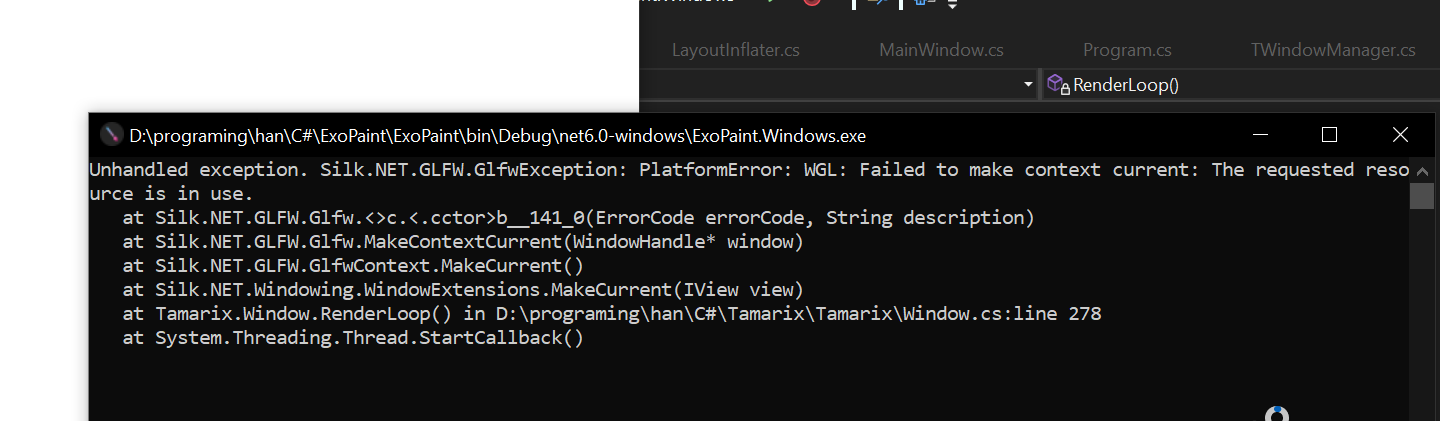
Task: Click the console window app icon
Action: pos(110,135)
